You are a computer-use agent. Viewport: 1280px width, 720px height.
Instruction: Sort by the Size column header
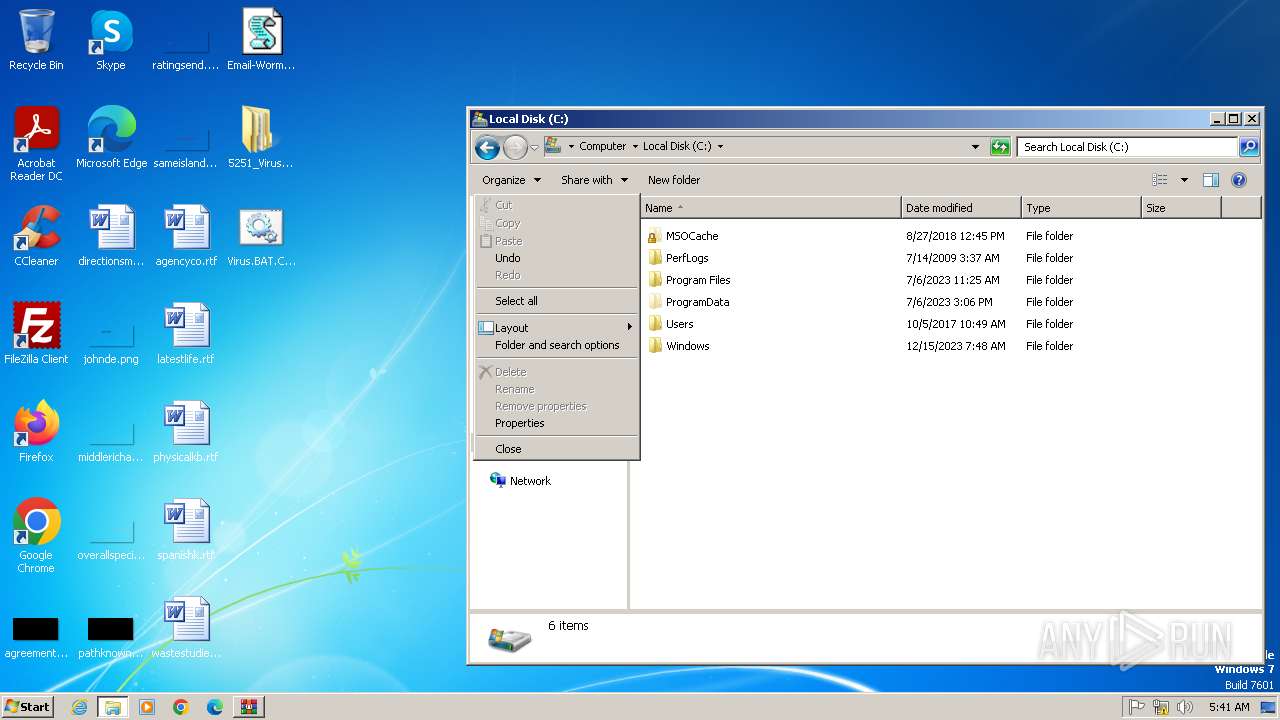click(x=1181, y=208)
